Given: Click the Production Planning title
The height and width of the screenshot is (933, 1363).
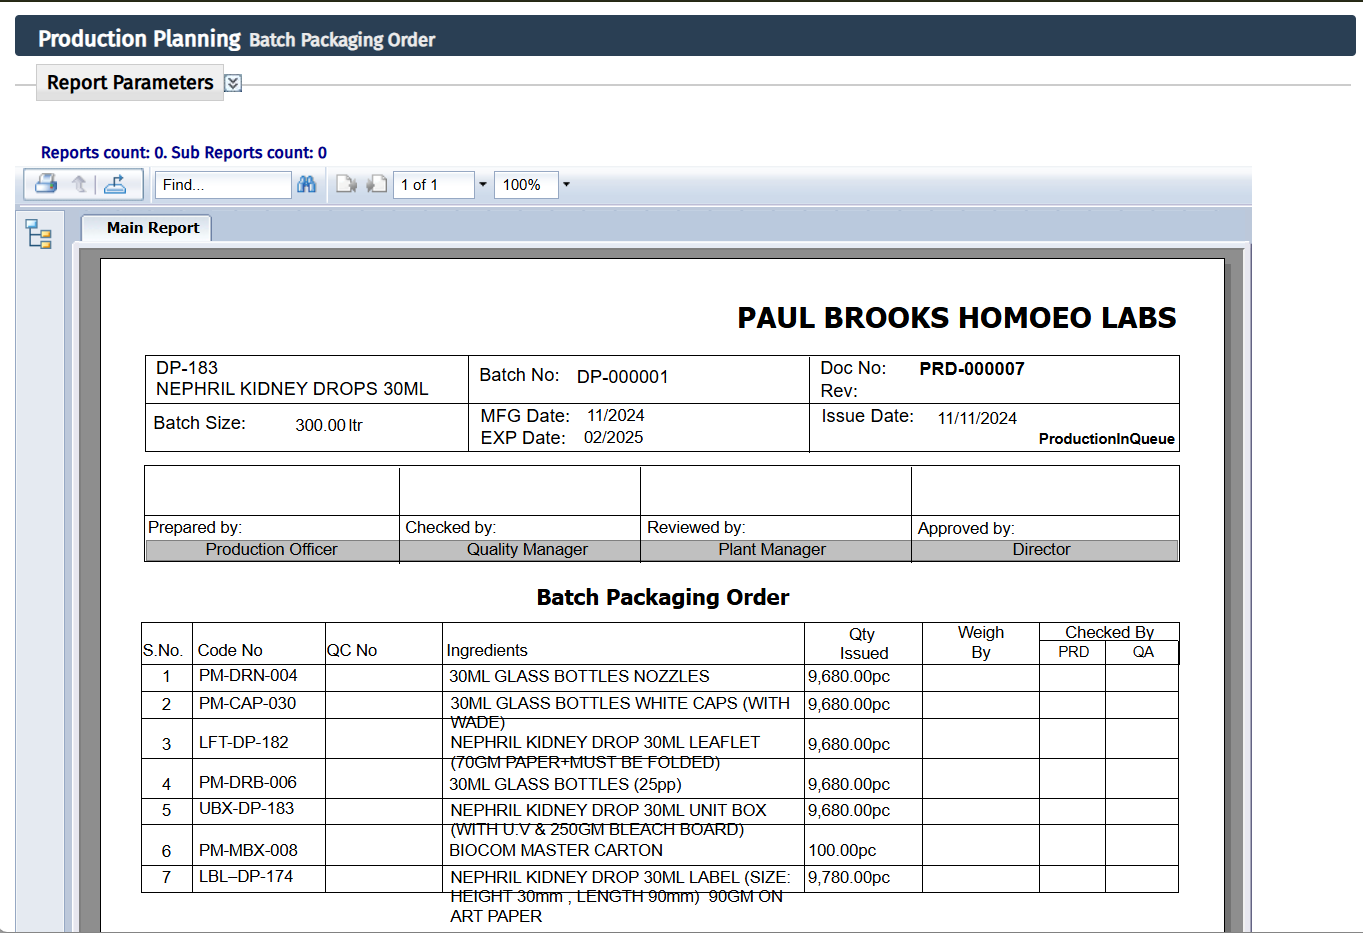Looking at the screenshot, I should (x=139, y=39).
